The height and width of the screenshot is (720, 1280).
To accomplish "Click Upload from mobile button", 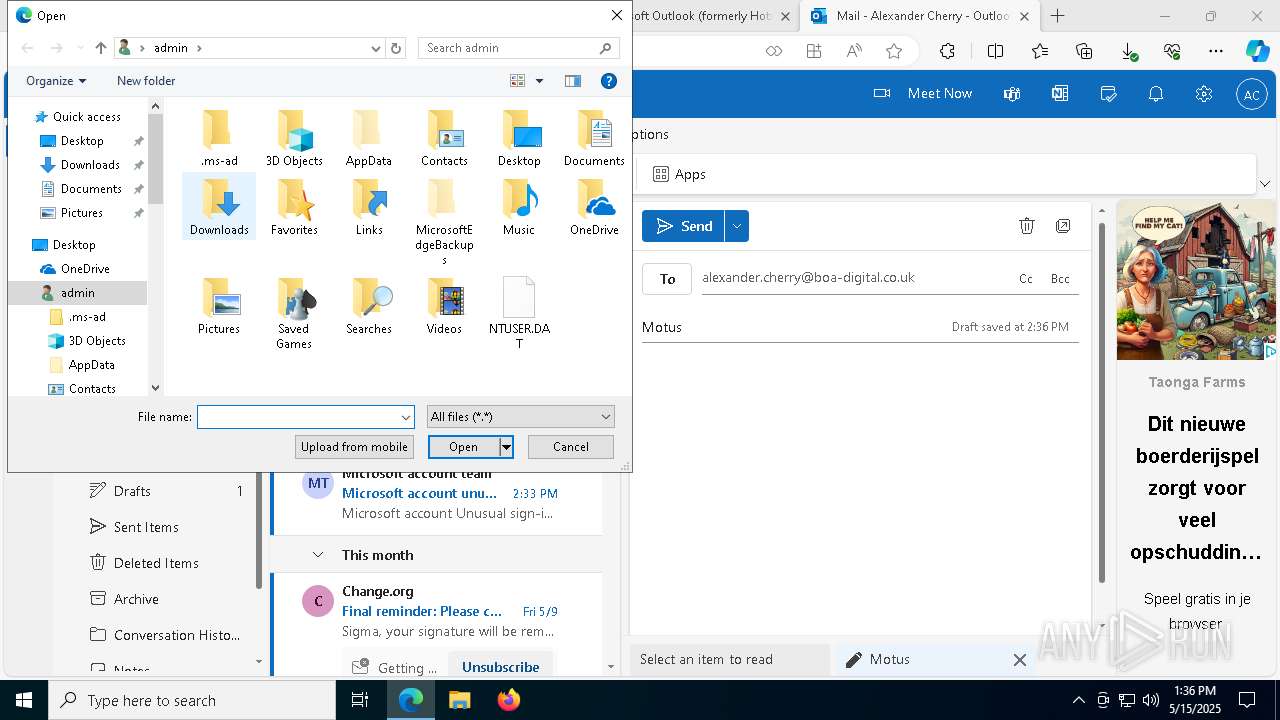I will (x=354, y=447).
